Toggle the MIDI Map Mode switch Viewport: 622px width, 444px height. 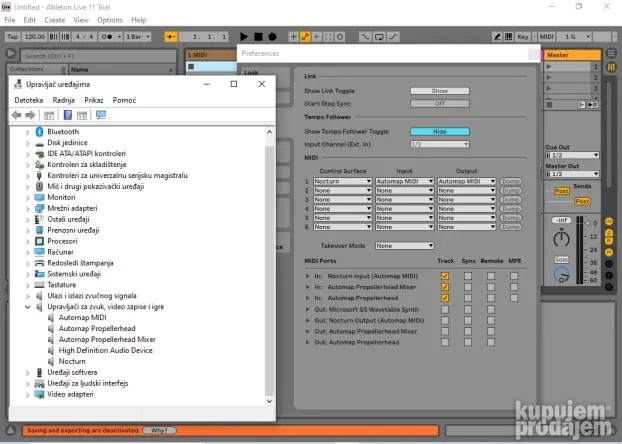[x=546, y=37]
